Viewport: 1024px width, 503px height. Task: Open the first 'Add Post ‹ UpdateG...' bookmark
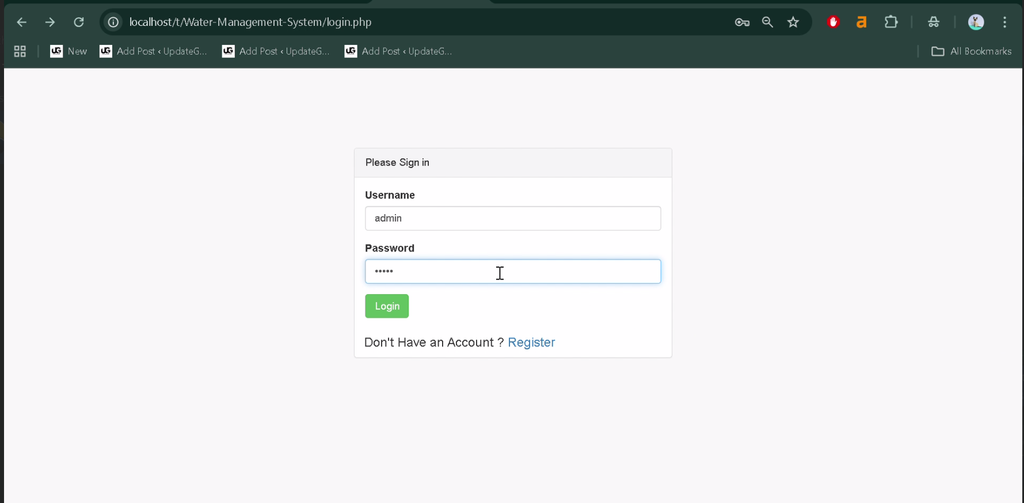[x=153, y=51]
